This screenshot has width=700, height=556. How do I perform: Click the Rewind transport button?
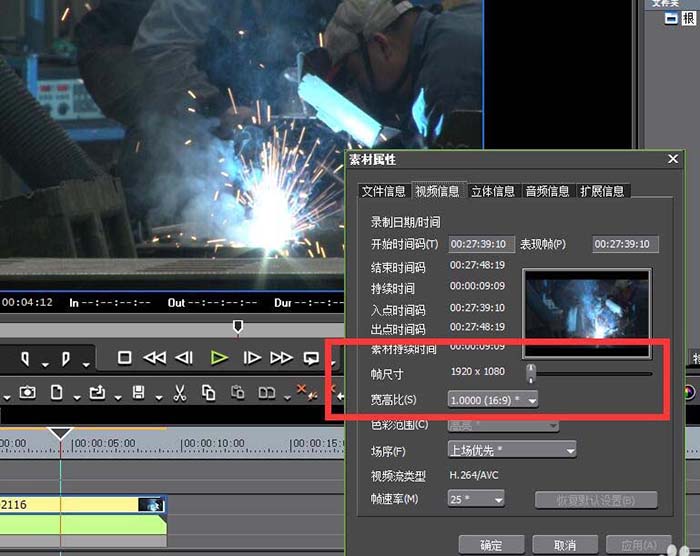pos(154,357)
